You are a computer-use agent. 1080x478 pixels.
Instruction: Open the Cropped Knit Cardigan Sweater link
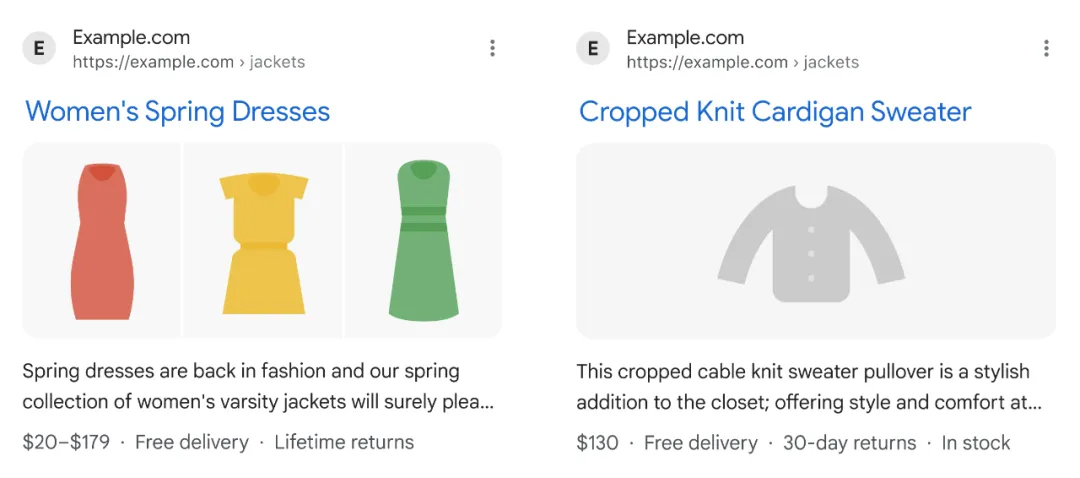[x=775, y=111]
